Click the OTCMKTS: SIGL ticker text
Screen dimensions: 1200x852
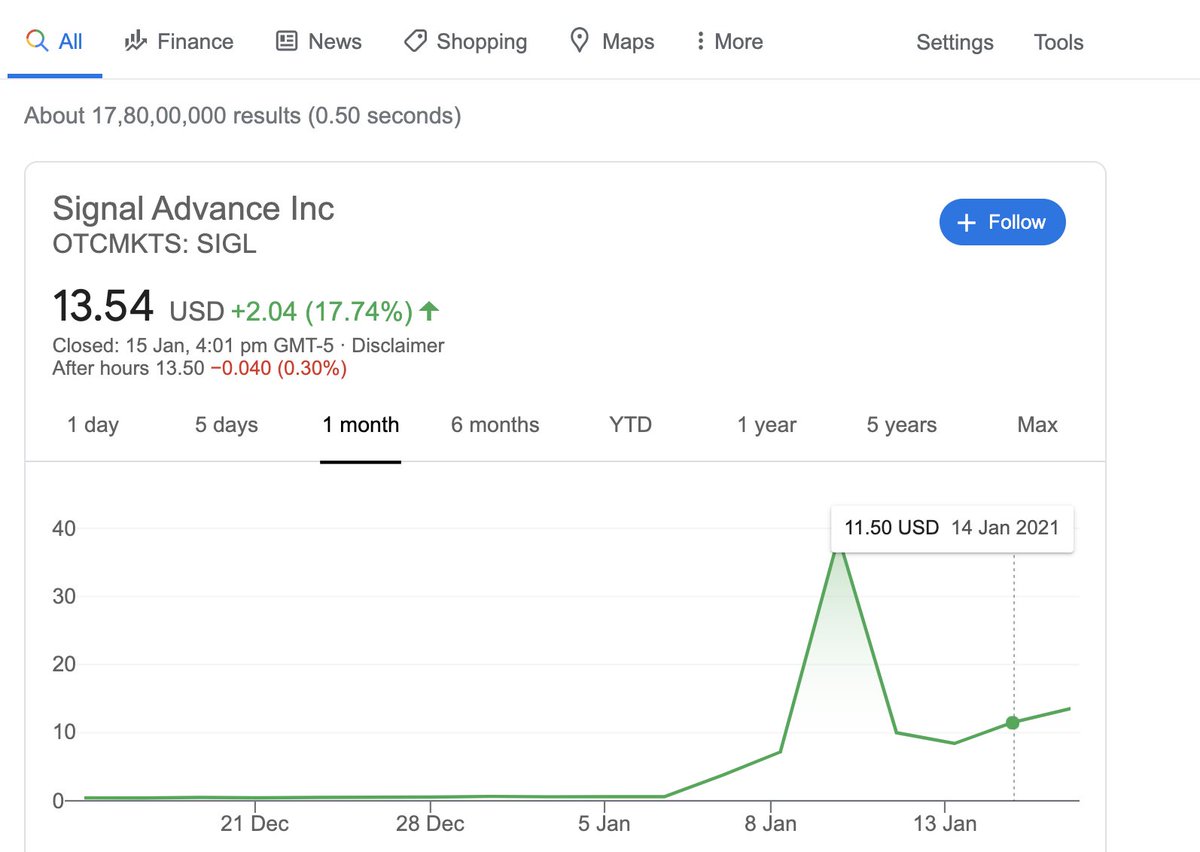(x=154, y=243)
